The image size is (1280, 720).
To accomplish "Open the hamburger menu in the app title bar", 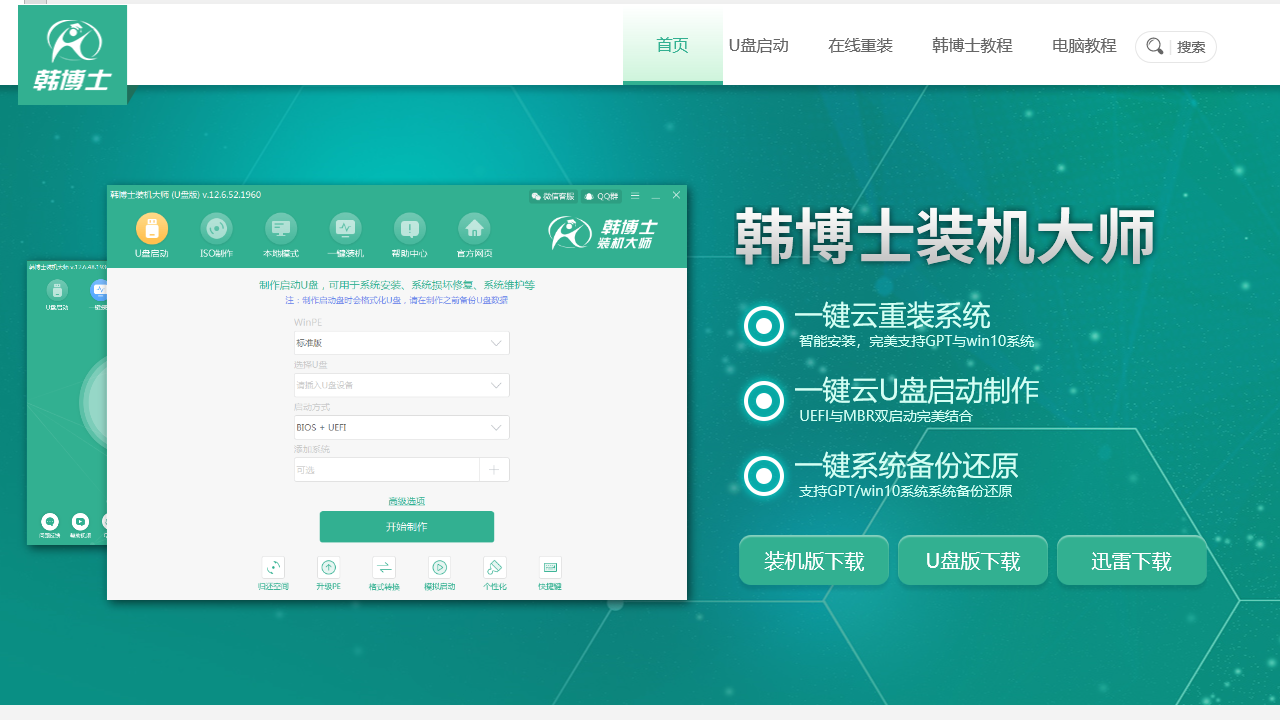I will [635, 196].
